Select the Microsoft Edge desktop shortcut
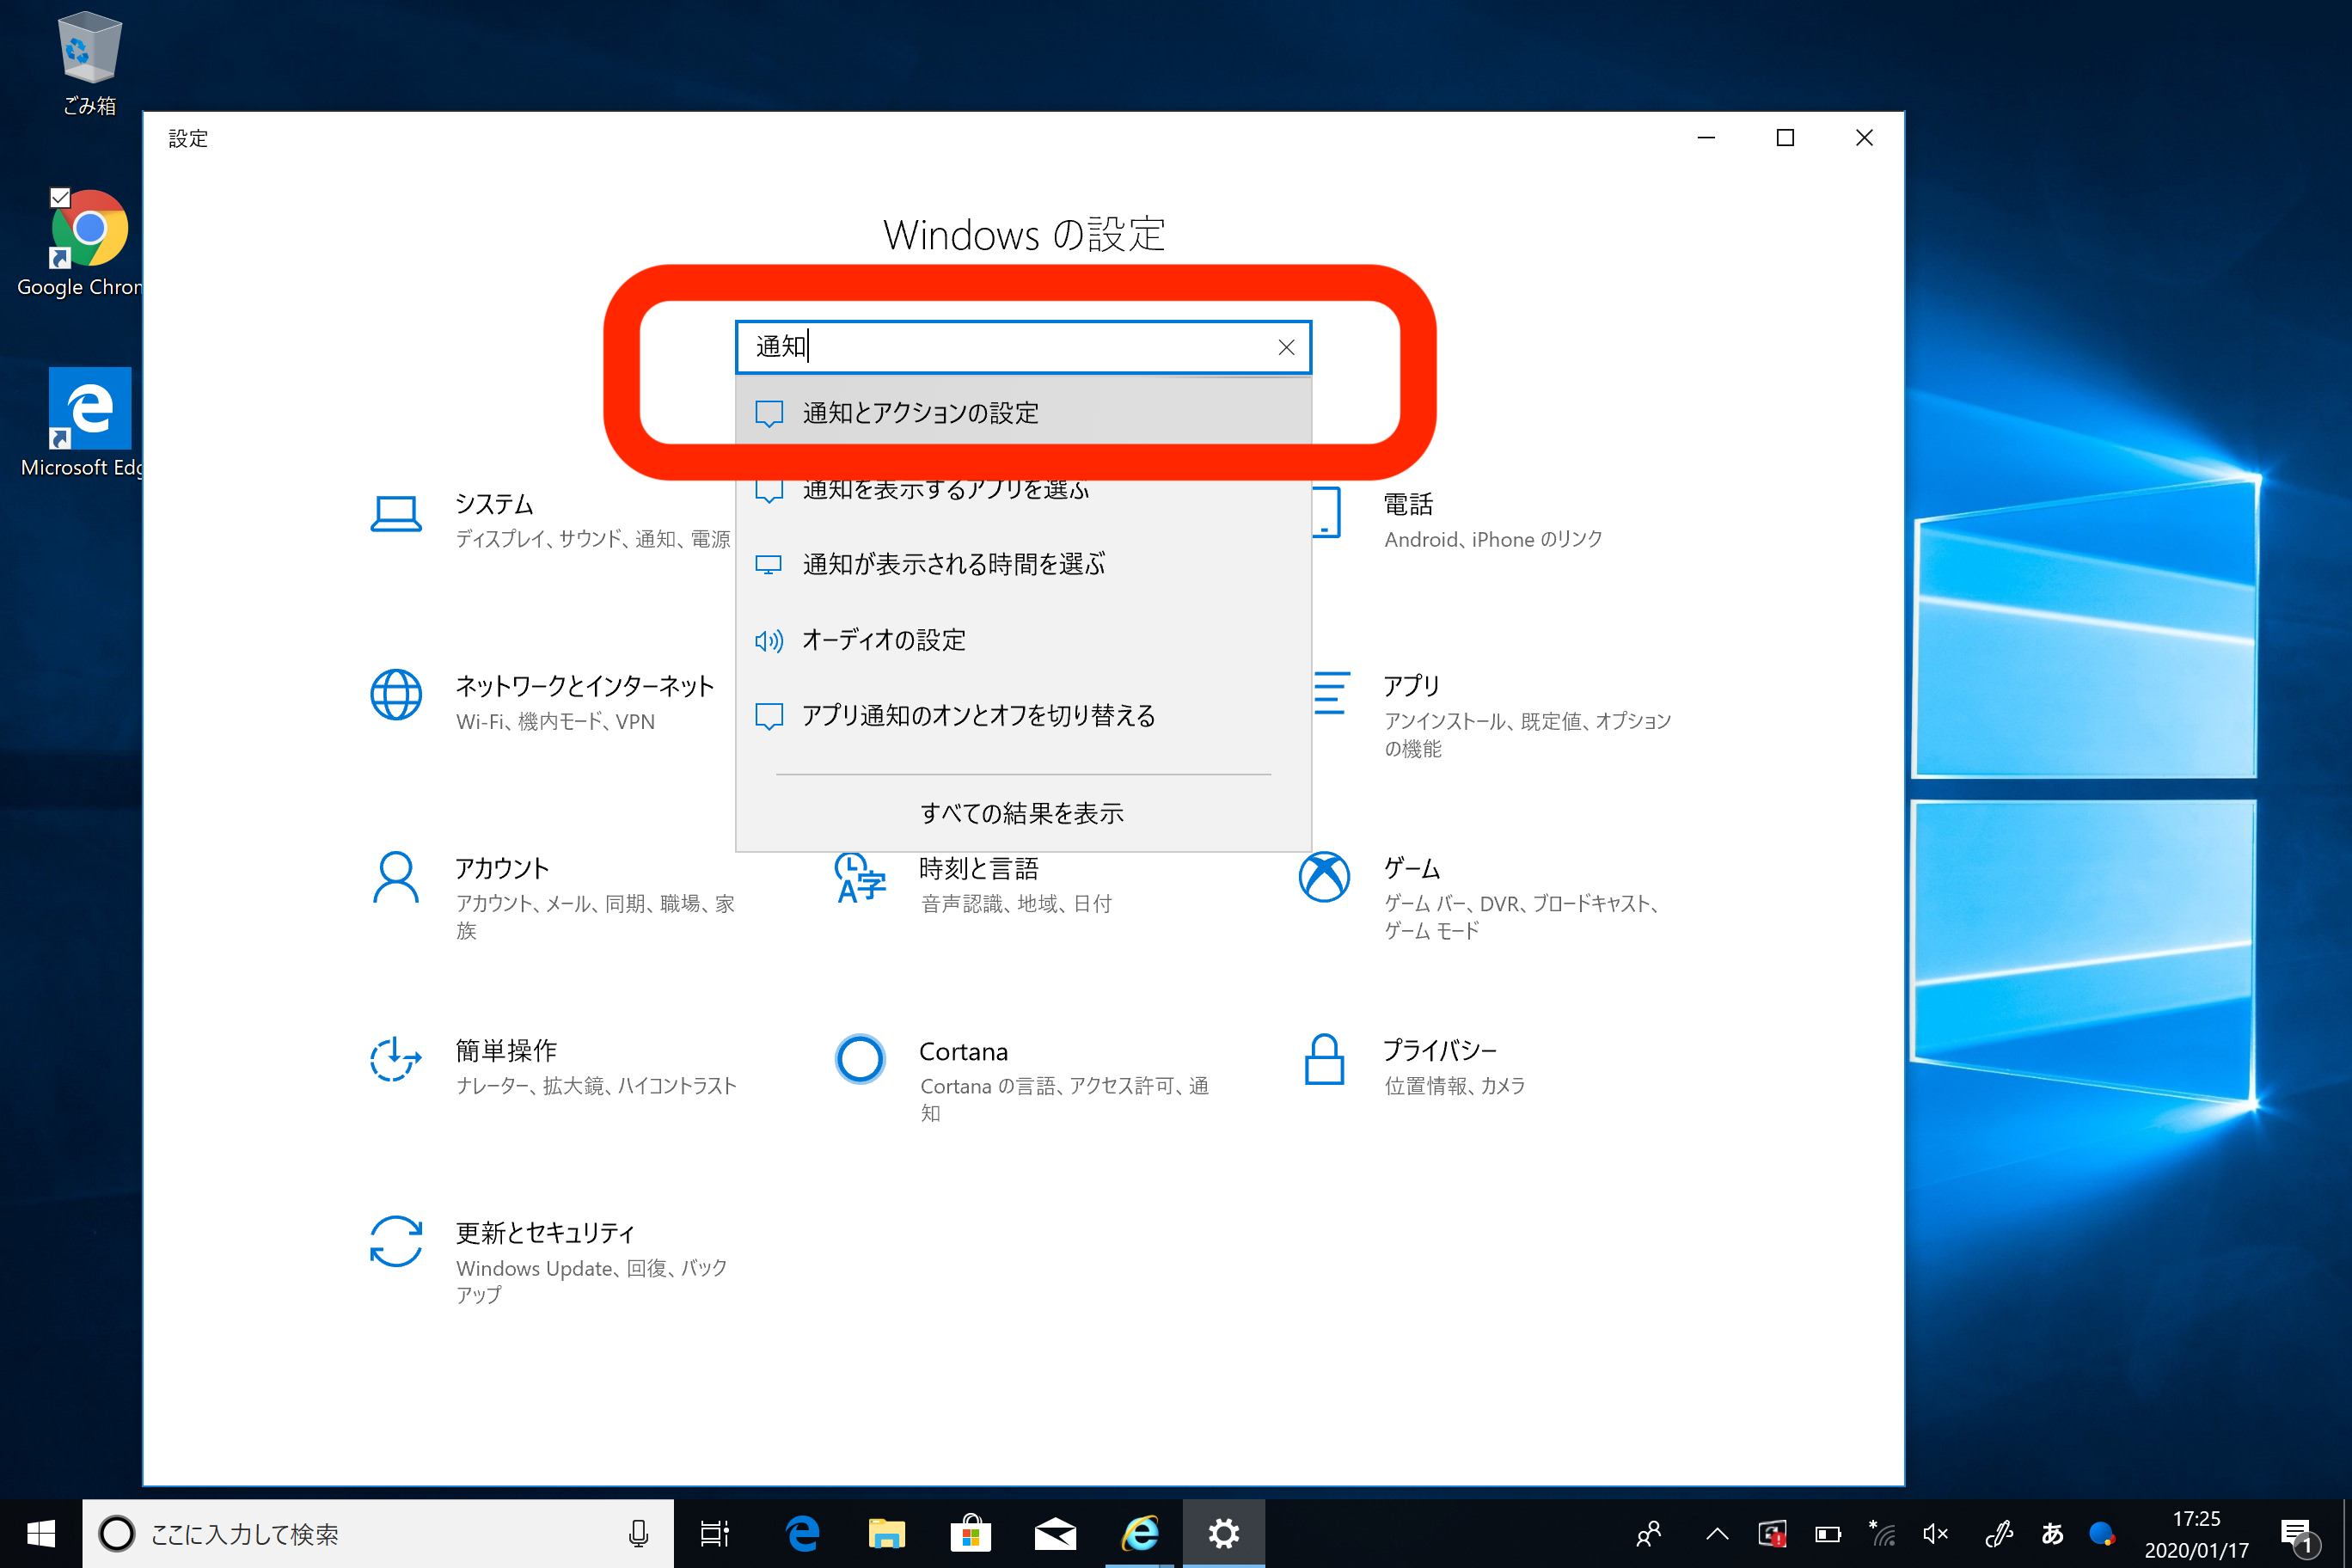Image resolution: width=2352 pixels, height=1568 pixels. point(82,423)
